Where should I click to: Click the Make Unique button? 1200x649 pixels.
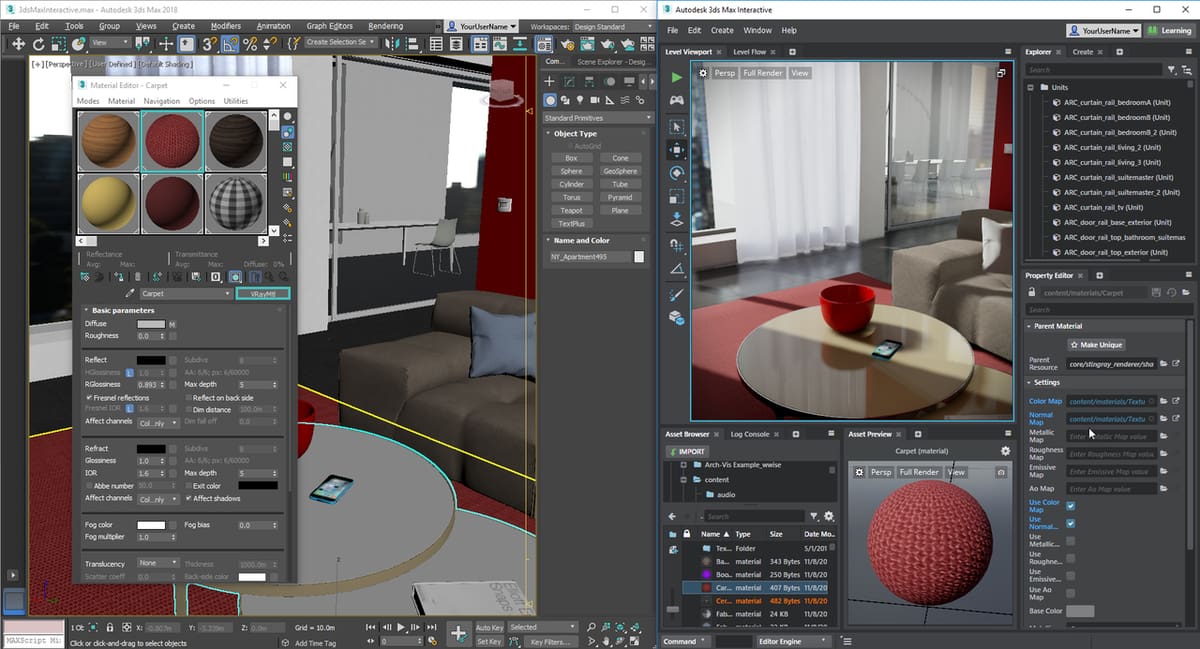coord(1096,344)
